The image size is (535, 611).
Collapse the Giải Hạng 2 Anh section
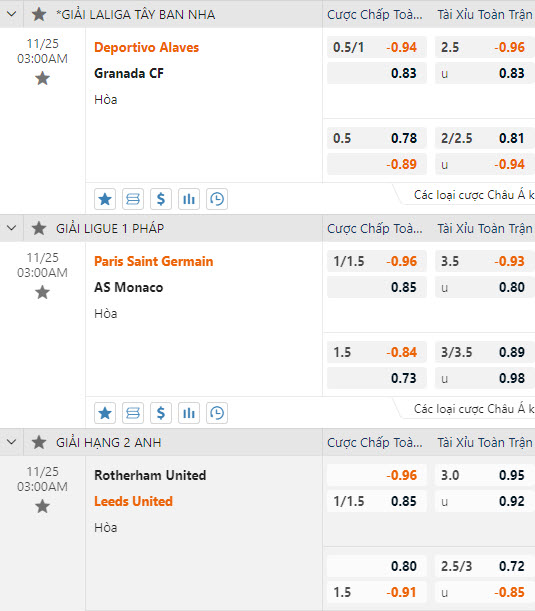12,442
